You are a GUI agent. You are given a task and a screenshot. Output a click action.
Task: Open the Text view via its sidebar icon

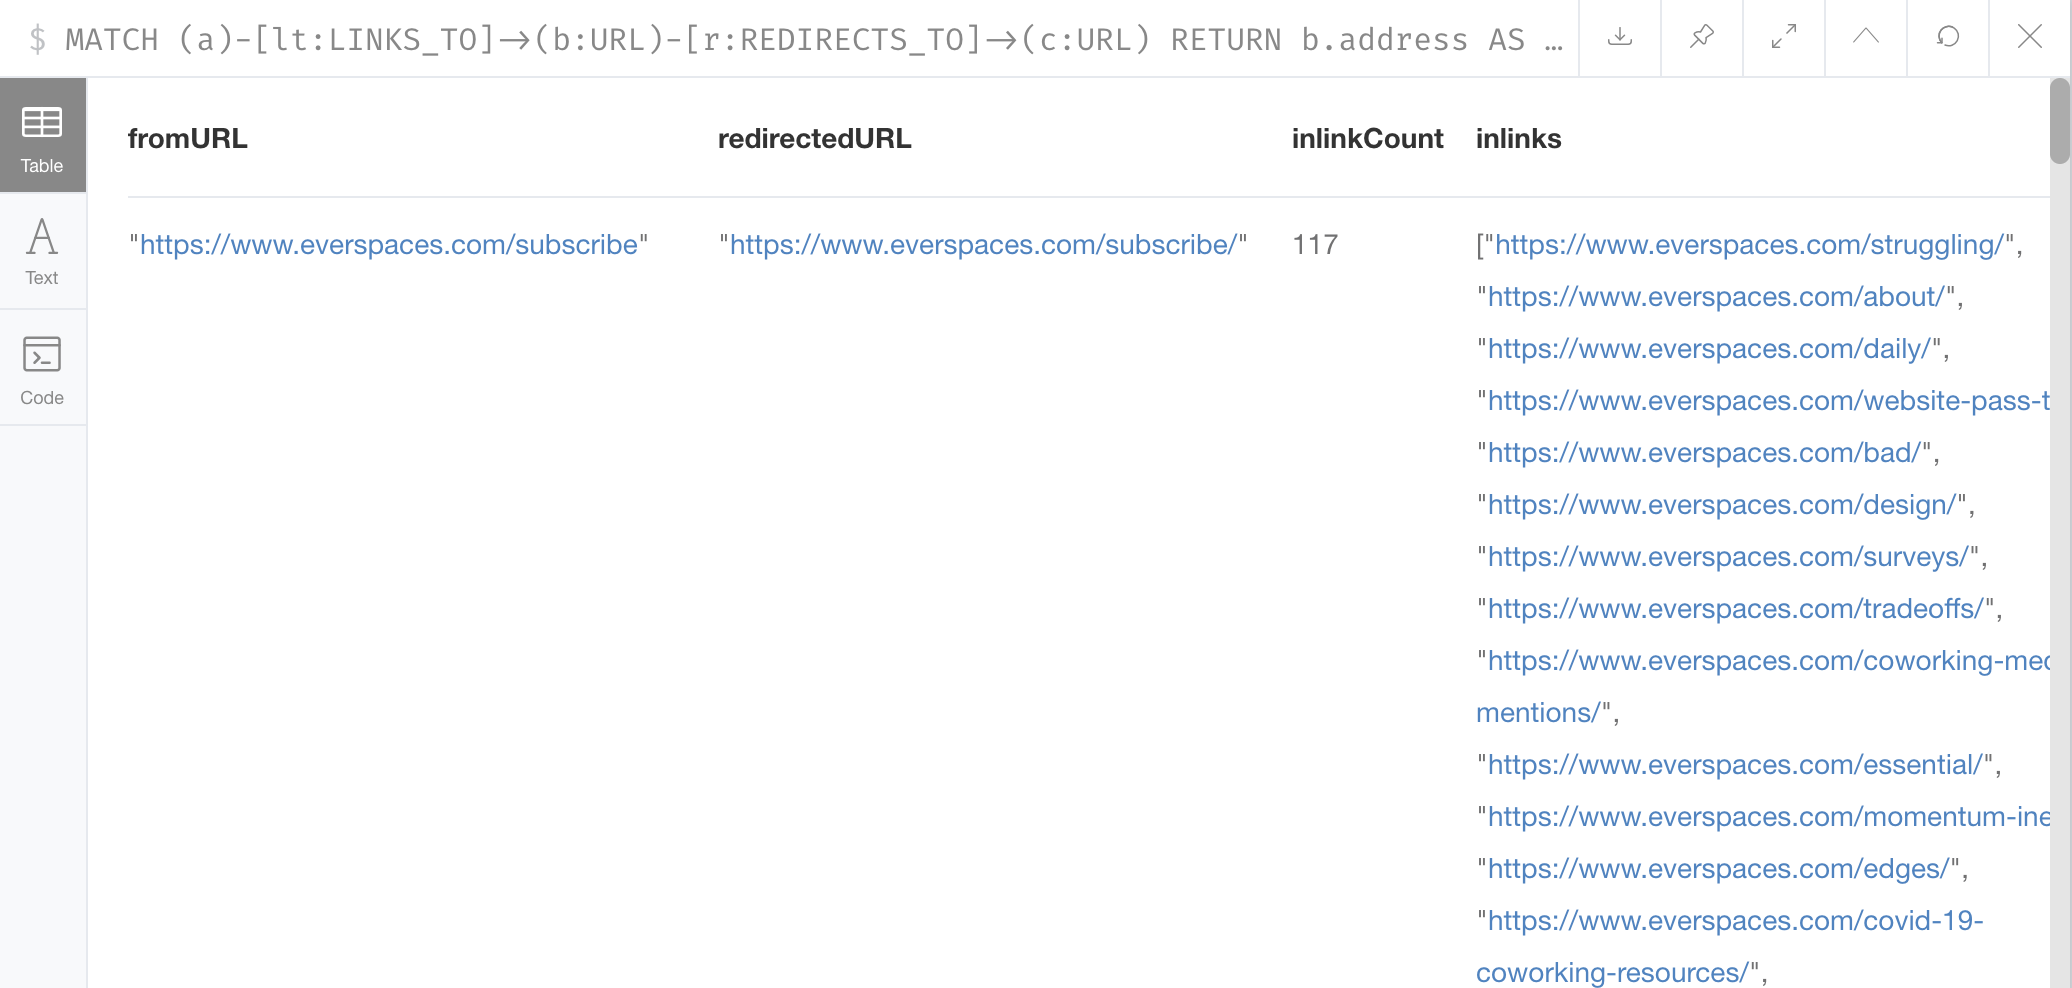pyautogui.click(x=42, y=252)
